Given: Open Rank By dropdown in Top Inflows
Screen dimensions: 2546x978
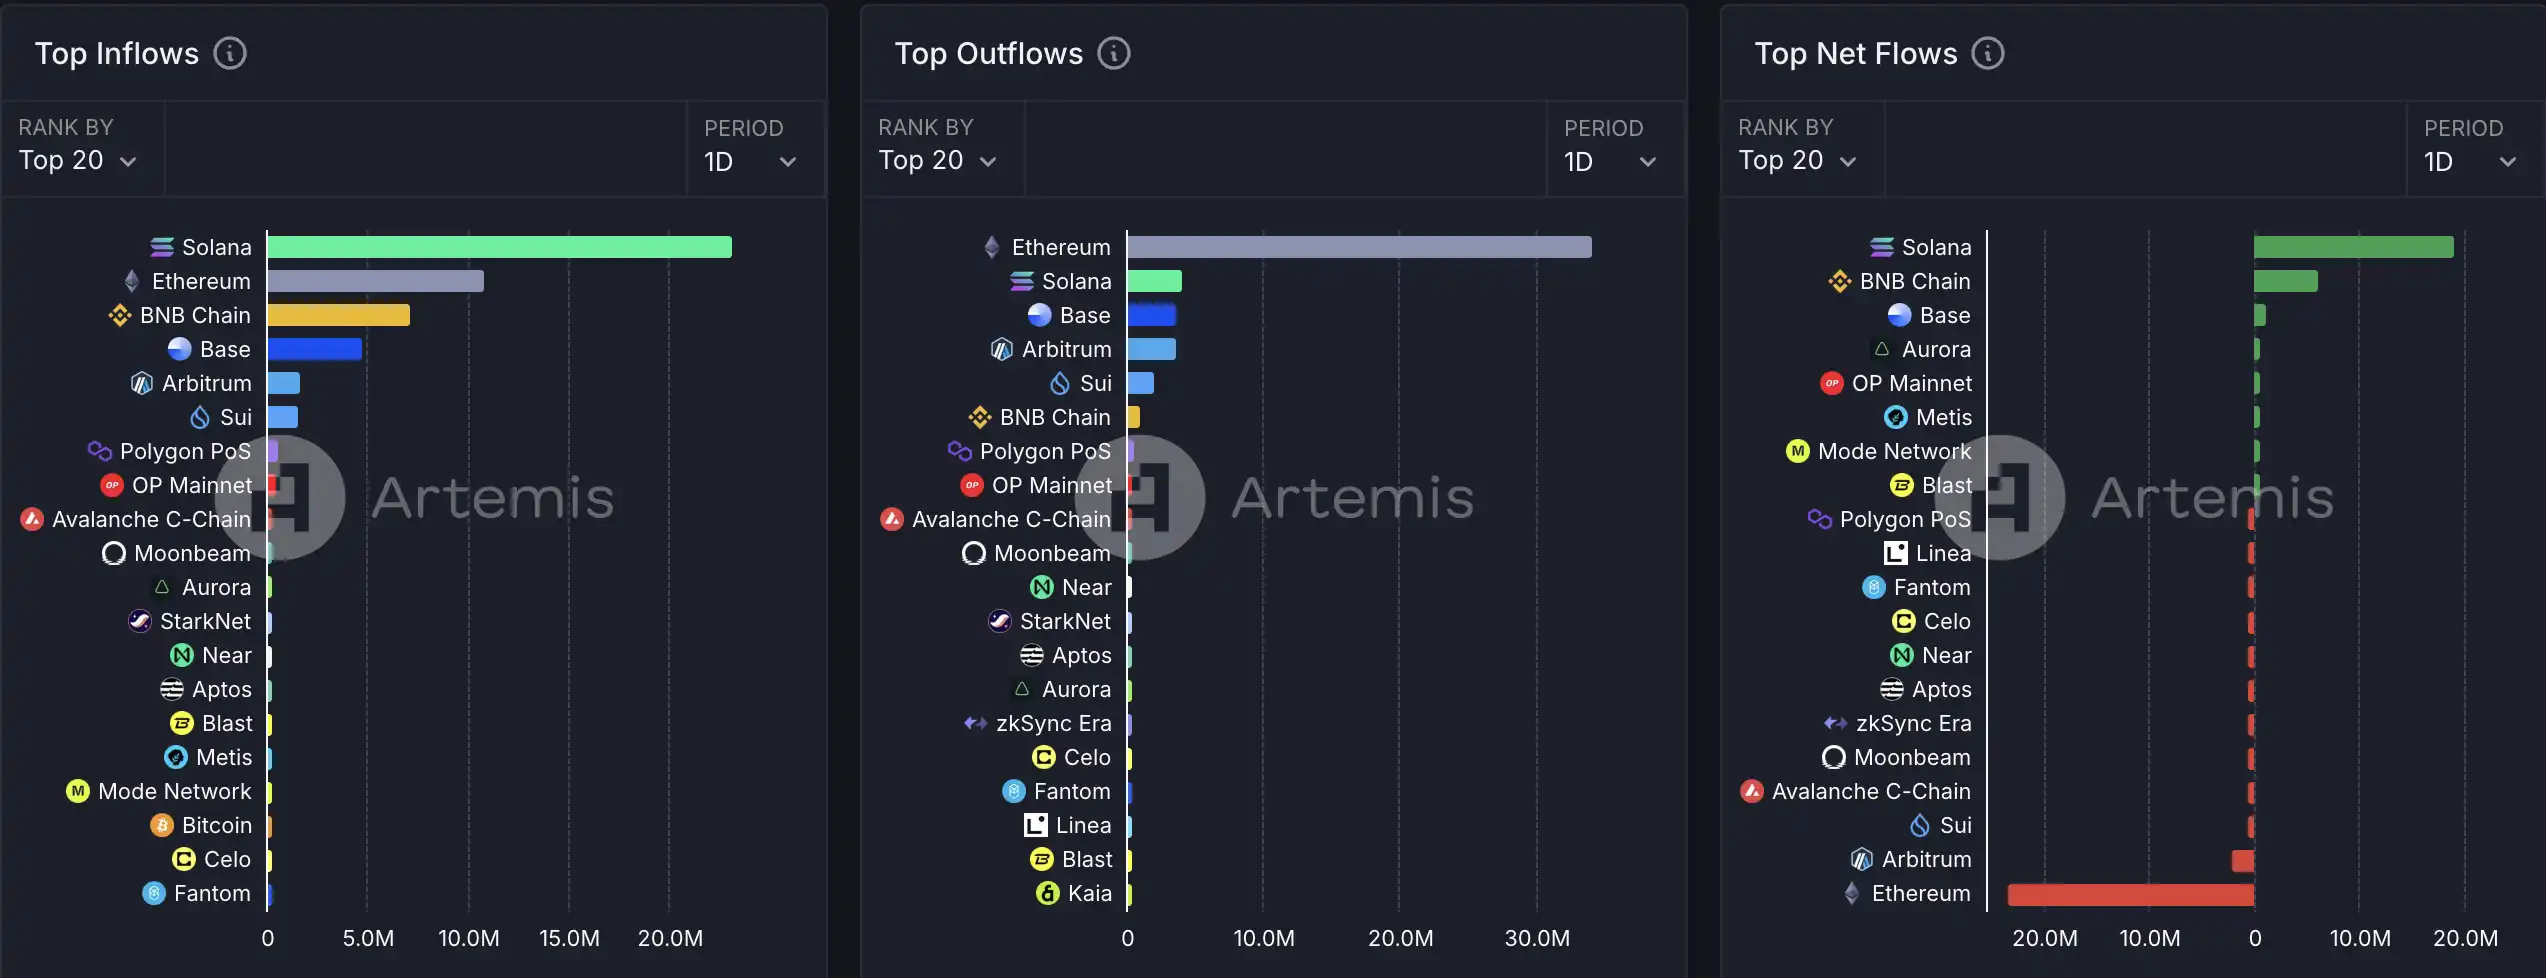Looking at the screenshot, I should click(x=78, y=160).
